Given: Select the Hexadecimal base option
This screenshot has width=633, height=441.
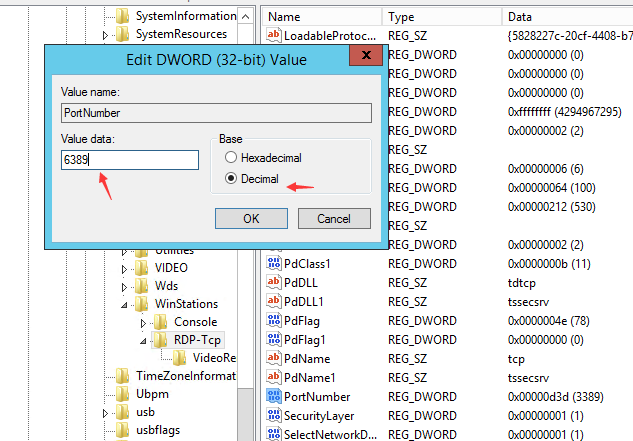Looking at the screenshot, I should point(232,158).
